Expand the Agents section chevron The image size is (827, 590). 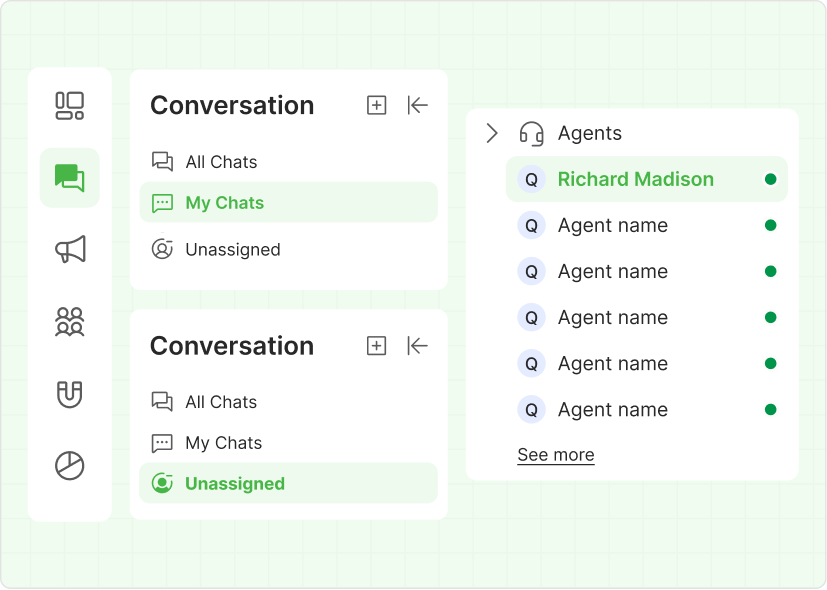(x=491, y=133)
